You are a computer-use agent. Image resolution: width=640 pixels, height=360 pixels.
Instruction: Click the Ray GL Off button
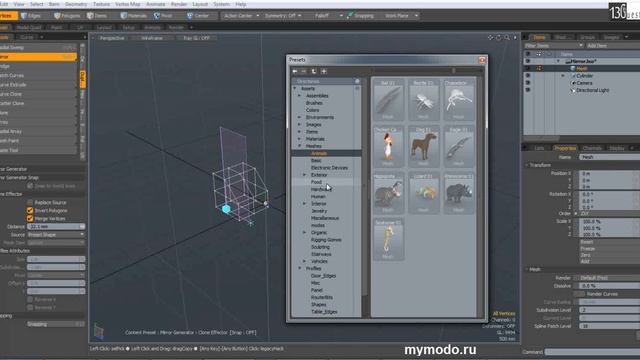[196, 38]
